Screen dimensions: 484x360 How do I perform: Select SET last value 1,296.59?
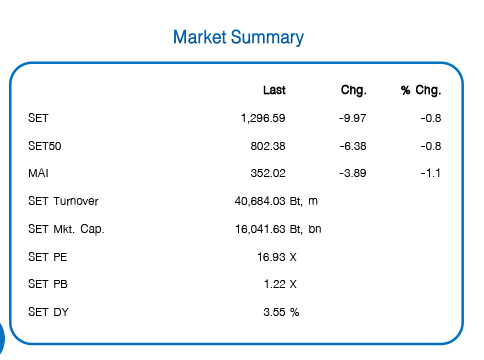pyautogui.click(x=263, y=118)
